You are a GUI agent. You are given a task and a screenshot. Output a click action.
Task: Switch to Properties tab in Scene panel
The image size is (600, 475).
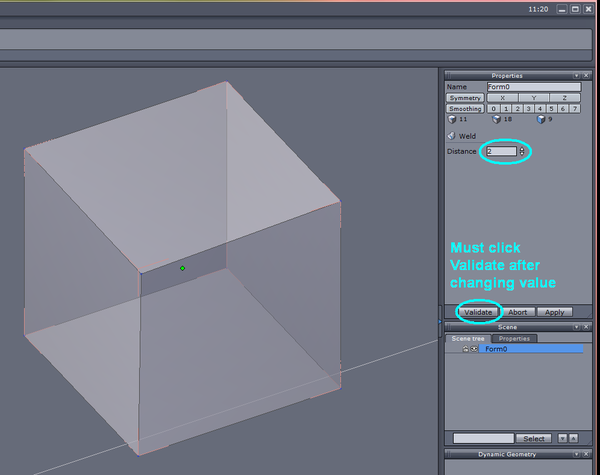pyautogui.click(x=514, y=339)
